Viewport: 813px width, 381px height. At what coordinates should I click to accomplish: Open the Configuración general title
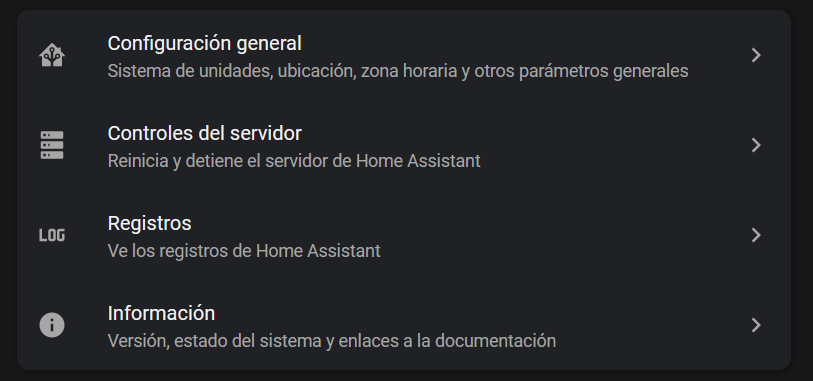point(204,44)
